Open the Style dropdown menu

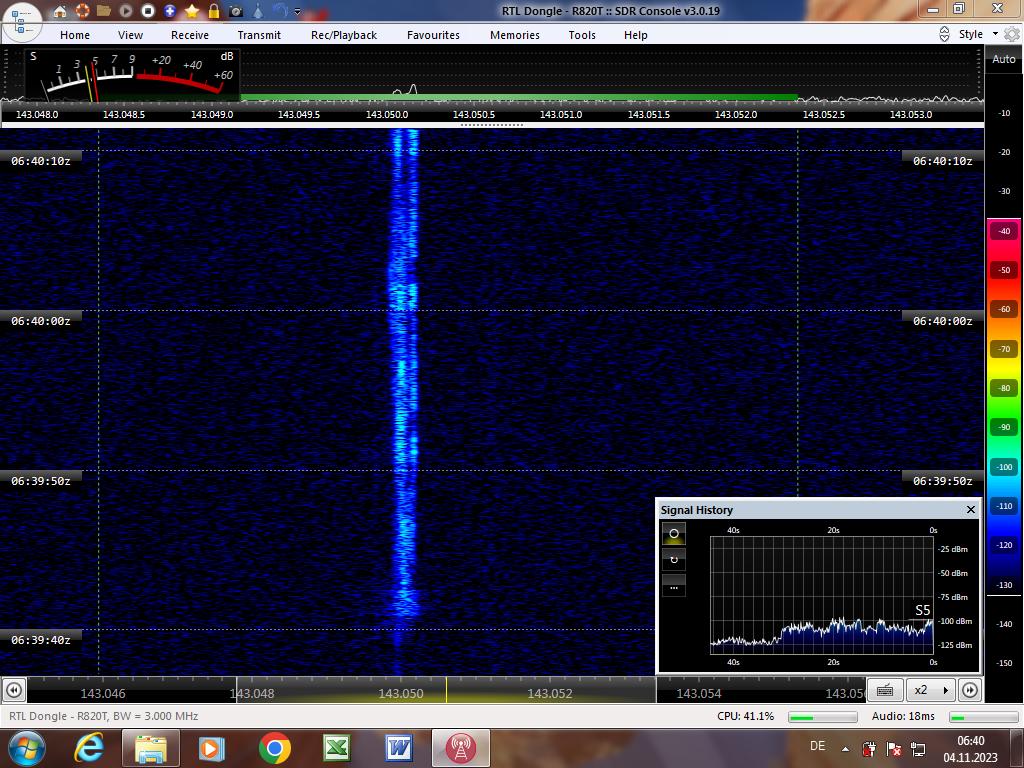coord(978,34)
